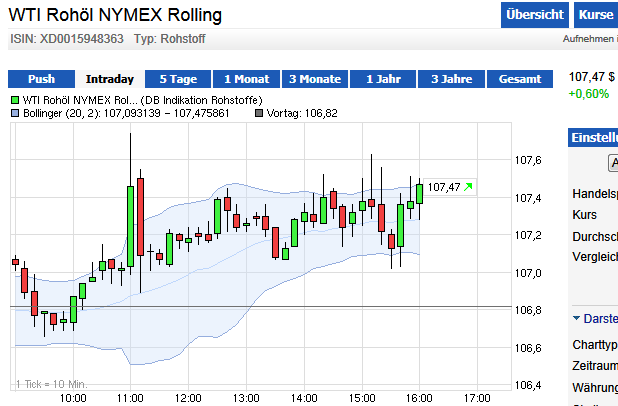Select the 1 Jahr chart range
Viewport: 618px width, 406px height.
[383, 79]
